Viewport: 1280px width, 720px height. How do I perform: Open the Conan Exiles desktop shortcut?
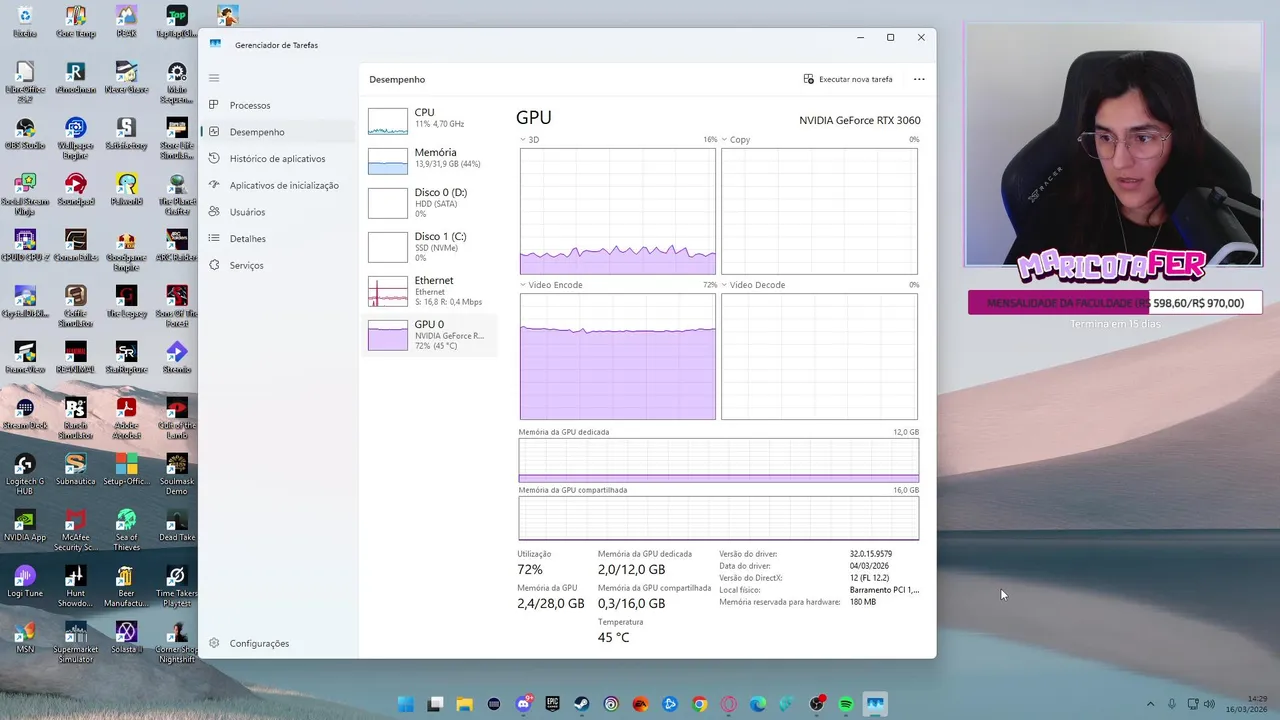[75, 246]
